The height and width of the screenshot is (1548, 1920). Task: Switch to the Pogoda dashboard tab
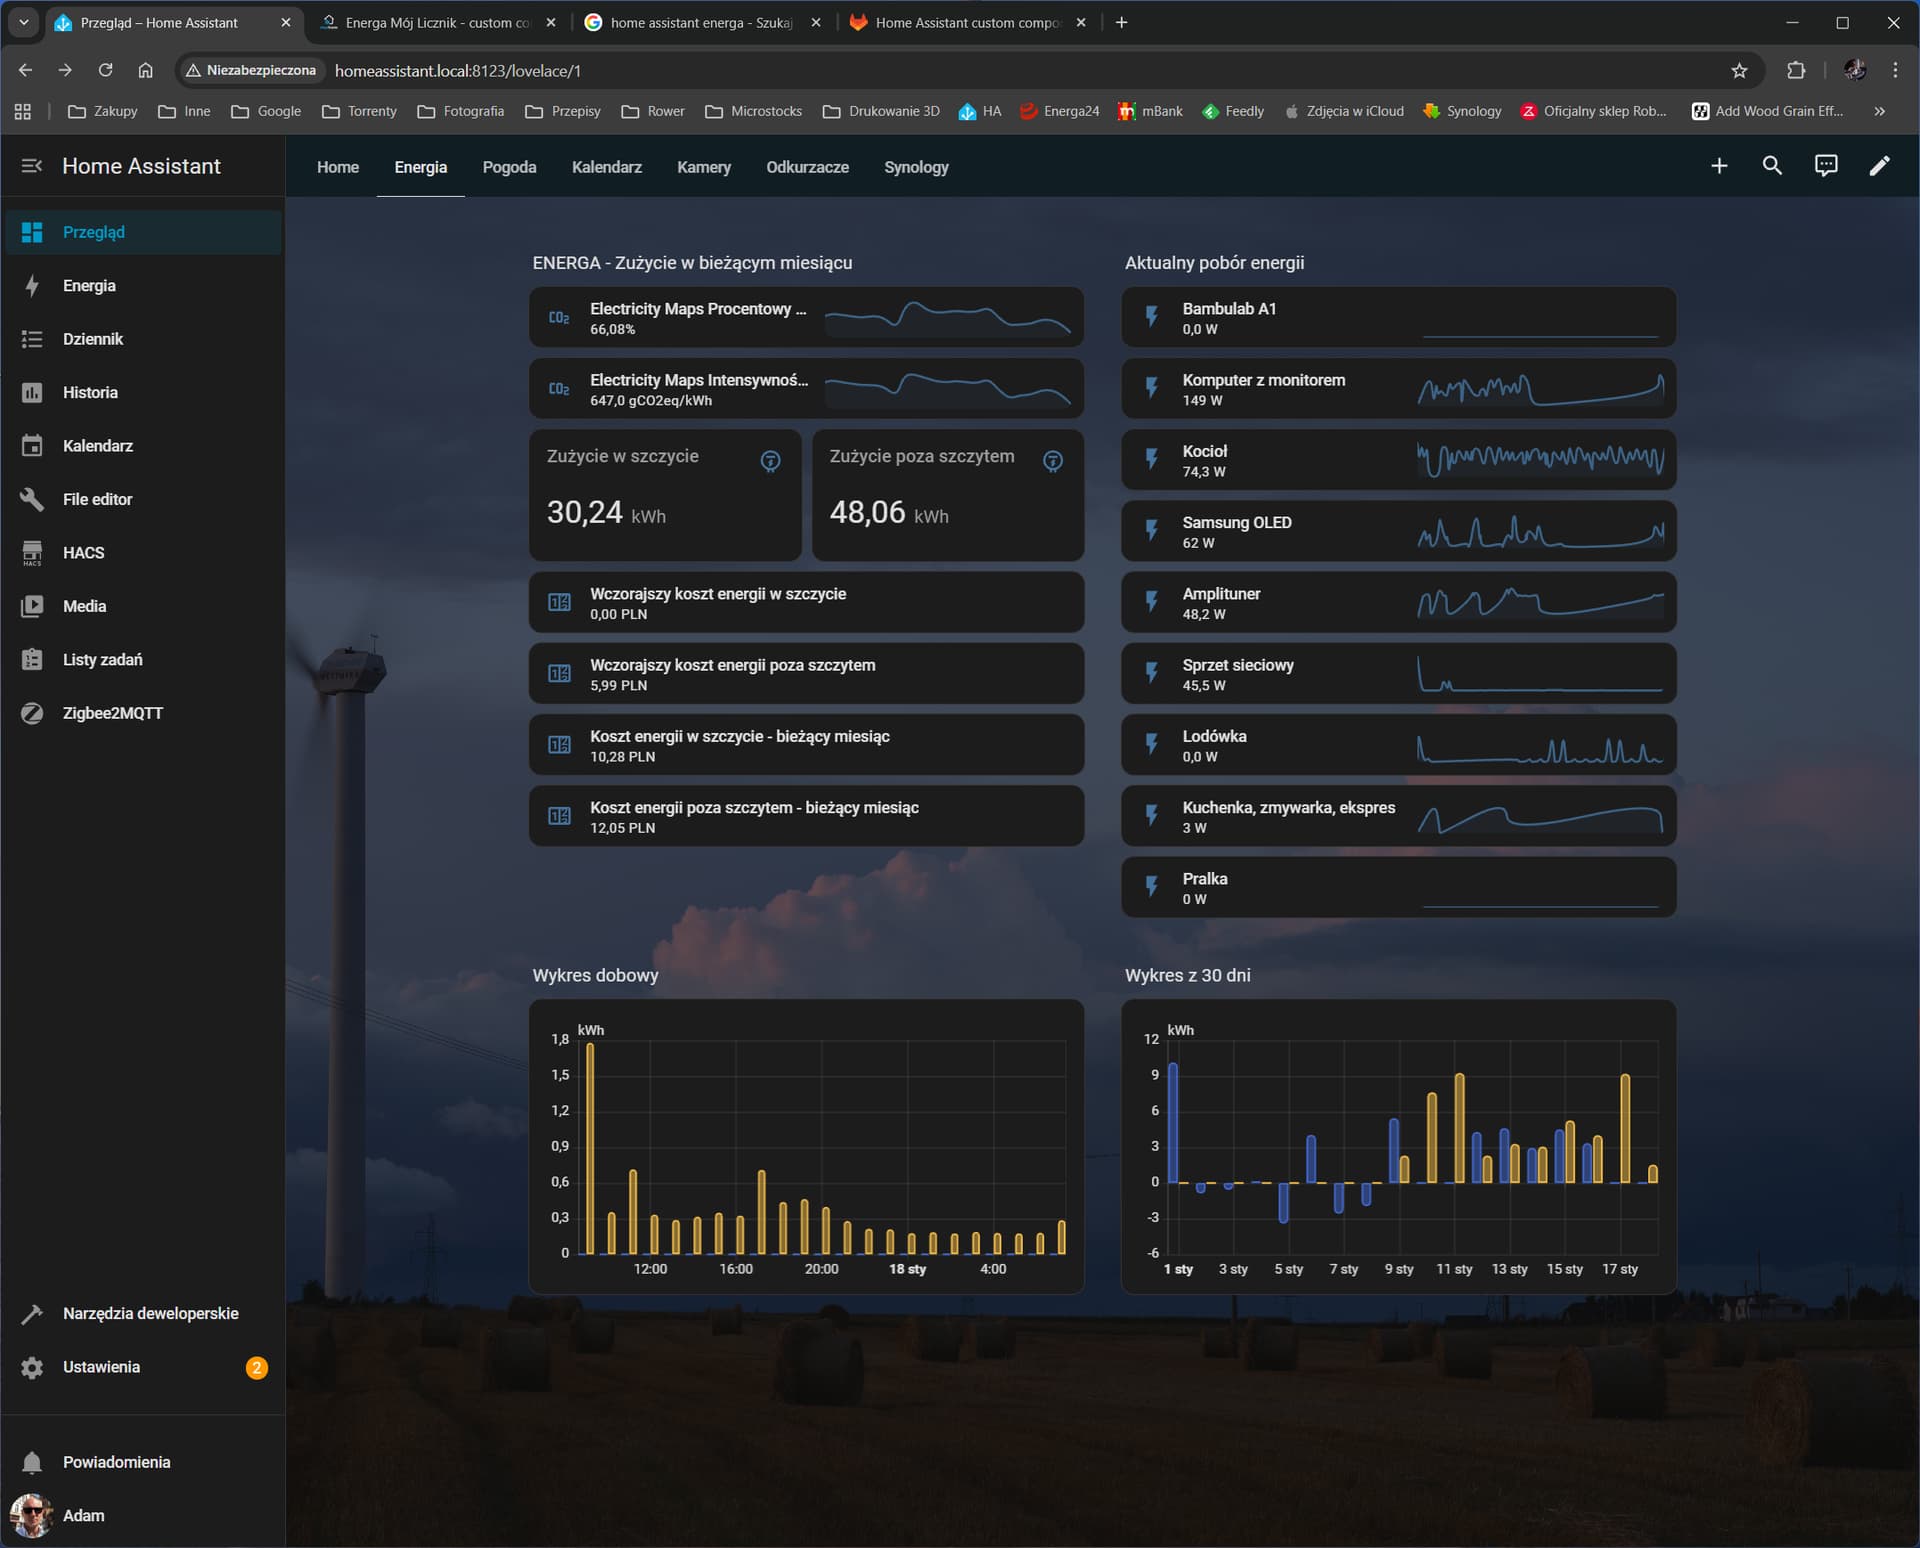(x=509, y=167)
